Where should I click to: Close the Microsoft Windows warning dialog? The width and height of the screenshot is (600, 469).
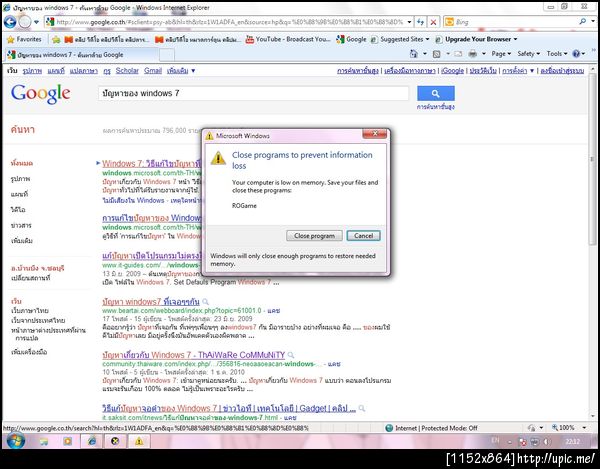point(375,134)
